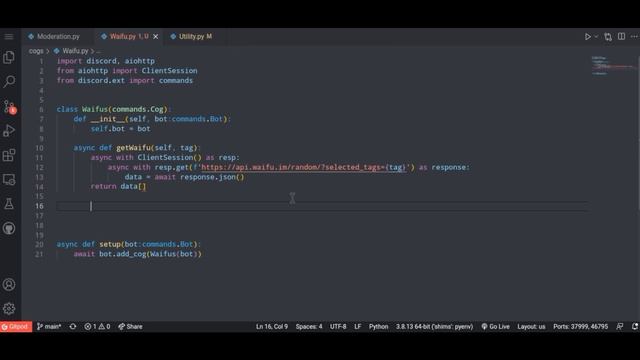Click Go Live in status bar

(x=496, y=327)
